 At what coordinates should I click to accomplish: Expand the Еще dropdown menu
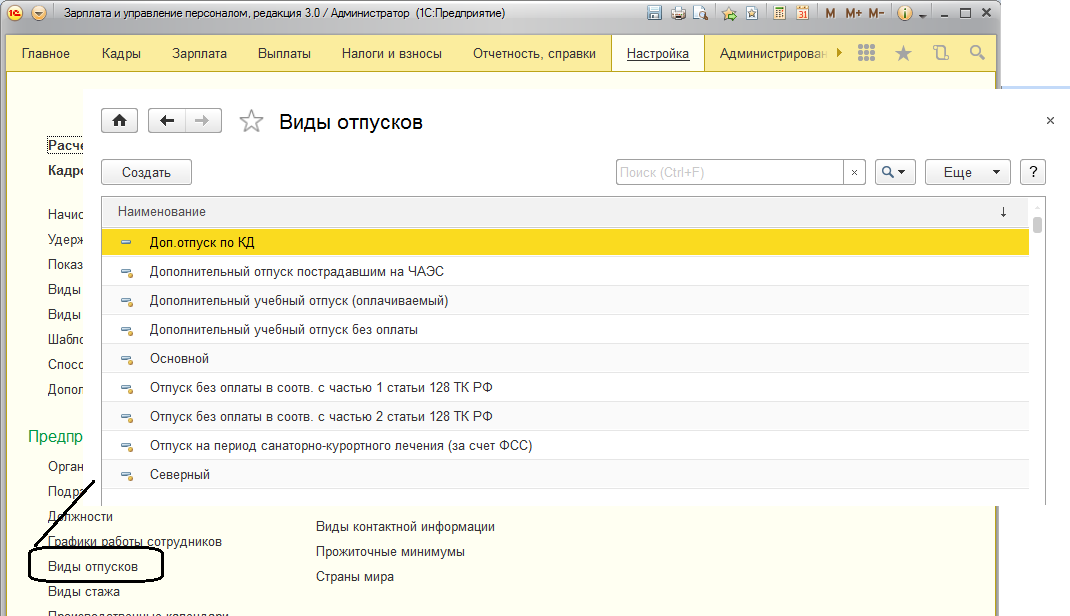(967, 172)
